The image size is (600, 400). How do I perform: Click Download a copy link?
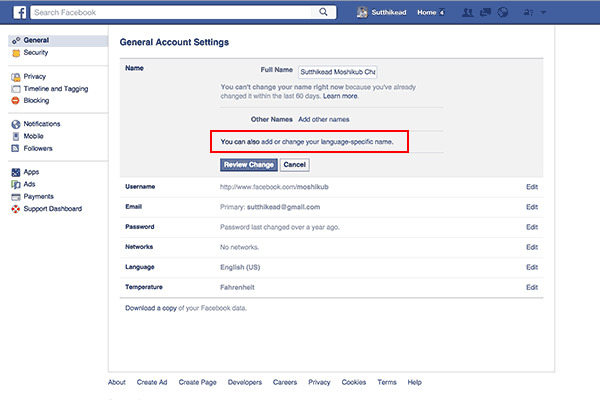point(151,308)
